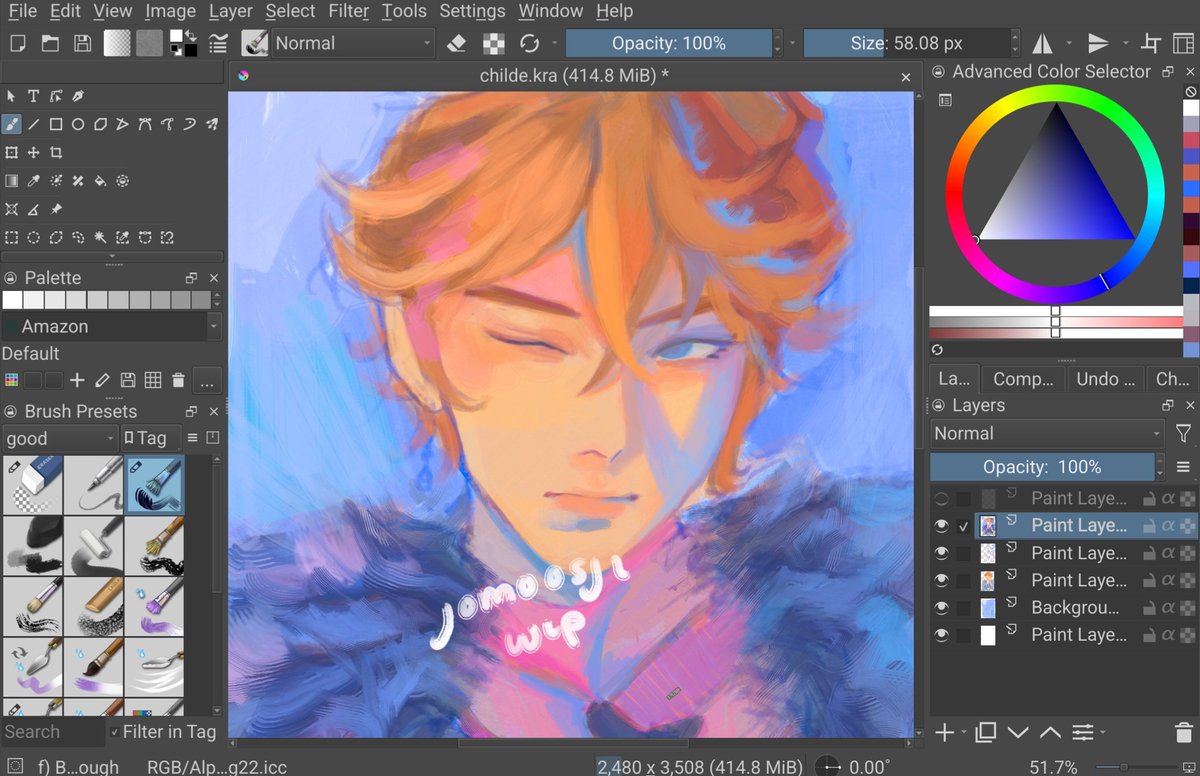
Task: Toggle alpha lock on selected Paint Layer
Action: click(1167, 525)
